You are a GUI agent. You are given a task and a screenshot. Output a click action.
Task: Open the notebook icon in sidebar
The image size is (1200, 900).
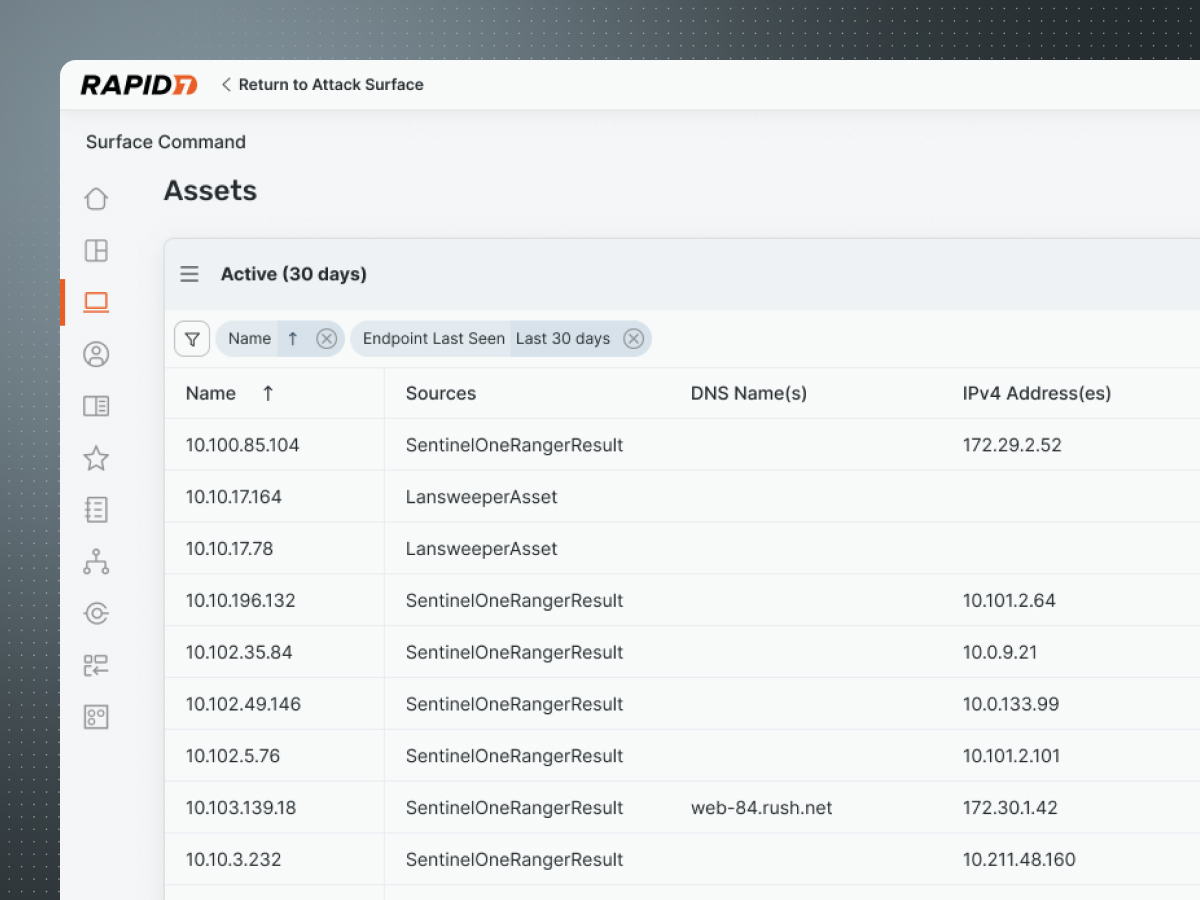tap(96, 510)
